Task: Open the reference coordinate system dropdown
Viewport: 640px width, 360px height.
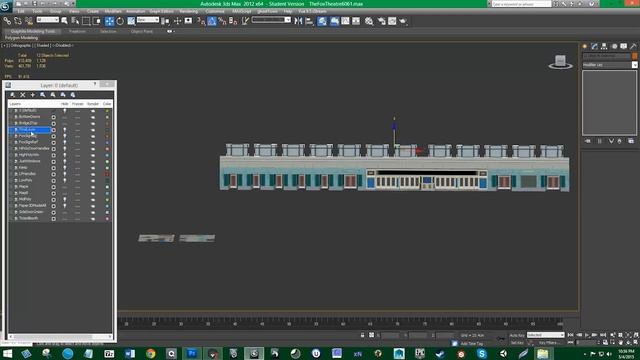Action: 147,20
